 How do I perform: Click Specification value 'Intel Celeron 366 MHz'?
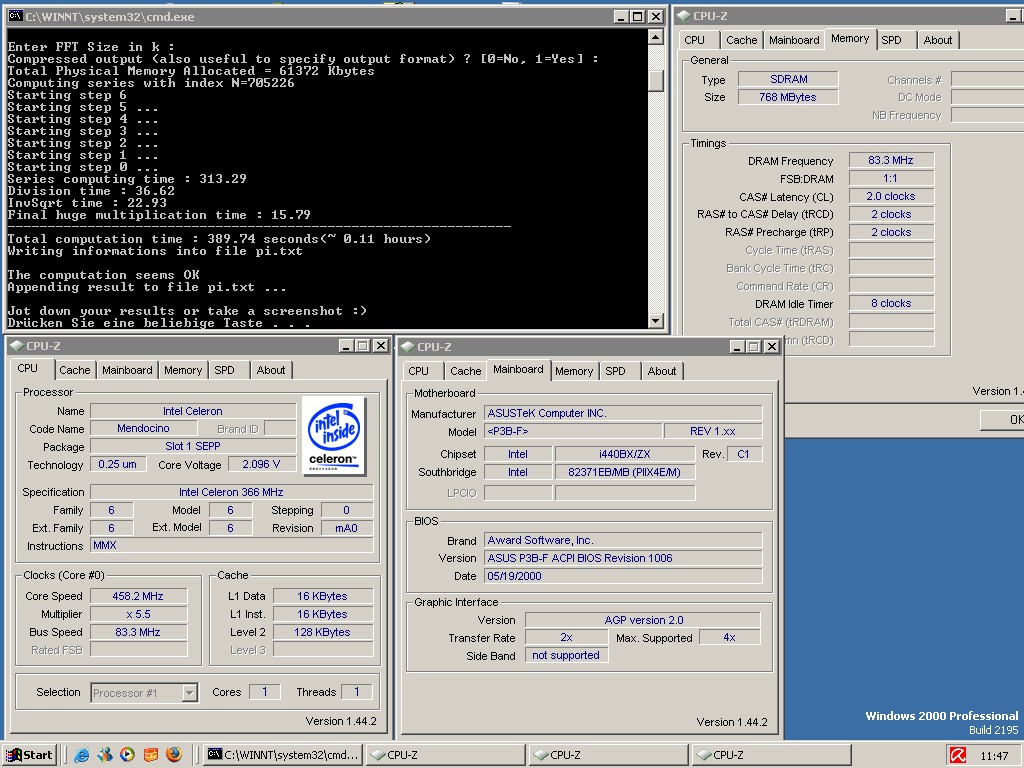click(x=231, y=492)
